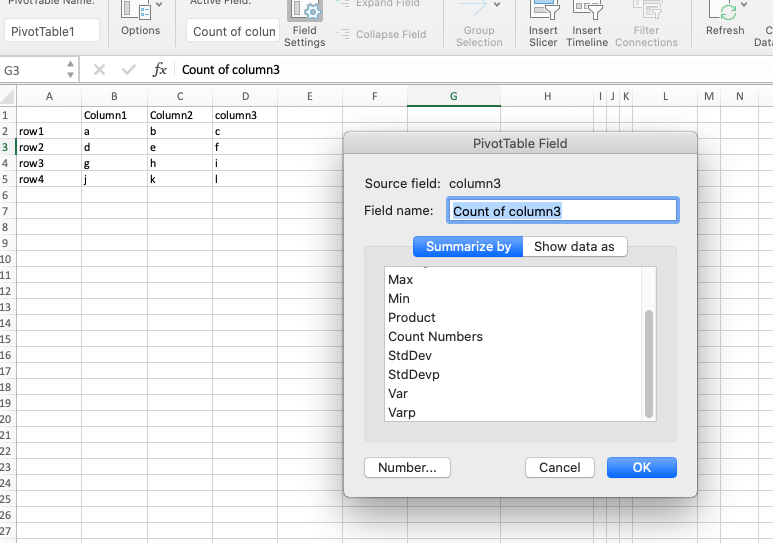Select Varp in summarize list
The image size is (773, 543).
pyautogui.click(x=513, y=412)
